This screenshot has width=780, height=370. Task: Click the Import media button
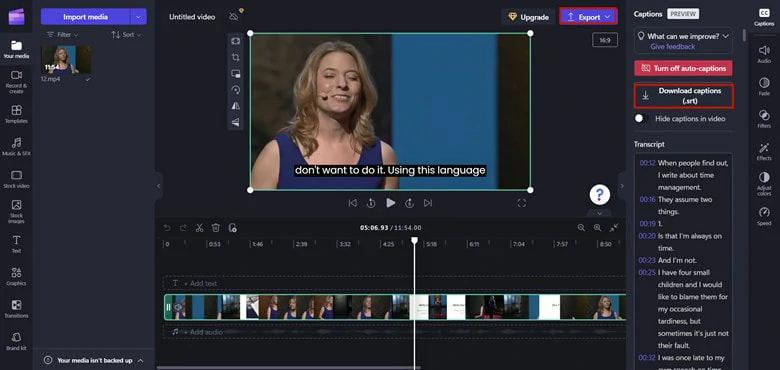[86, 17]
